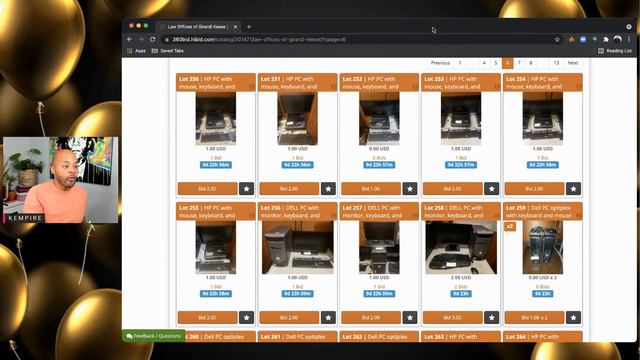Bid 3.00 on Lot 258
Screen dimensions: 640x360
[452, 318]
